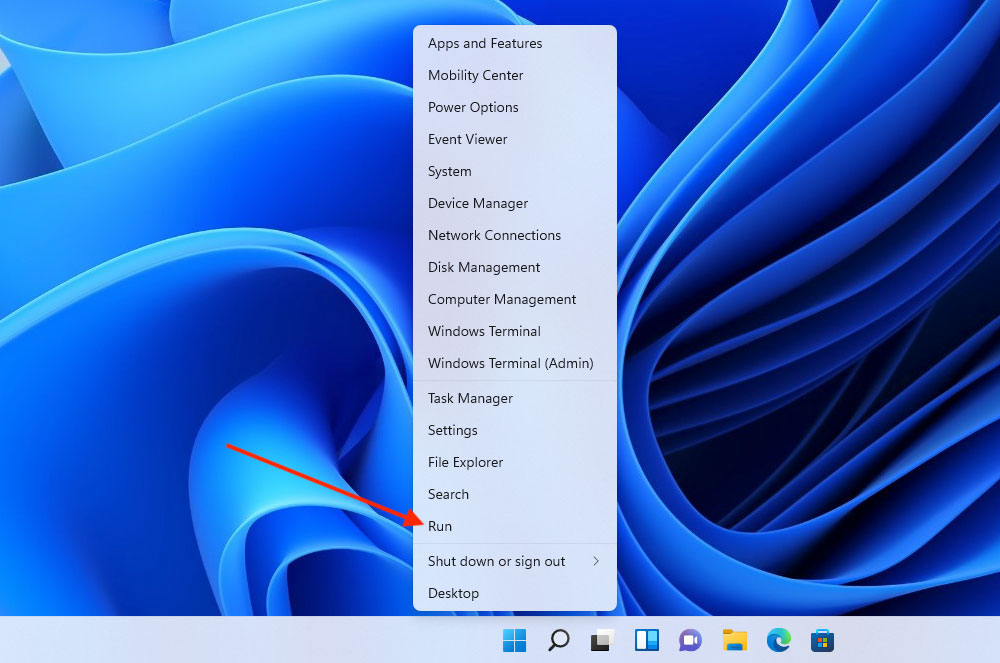Open Network Connections
Image resolution: width=1000 pixels, height=663 pixels.
click(494, 235)
